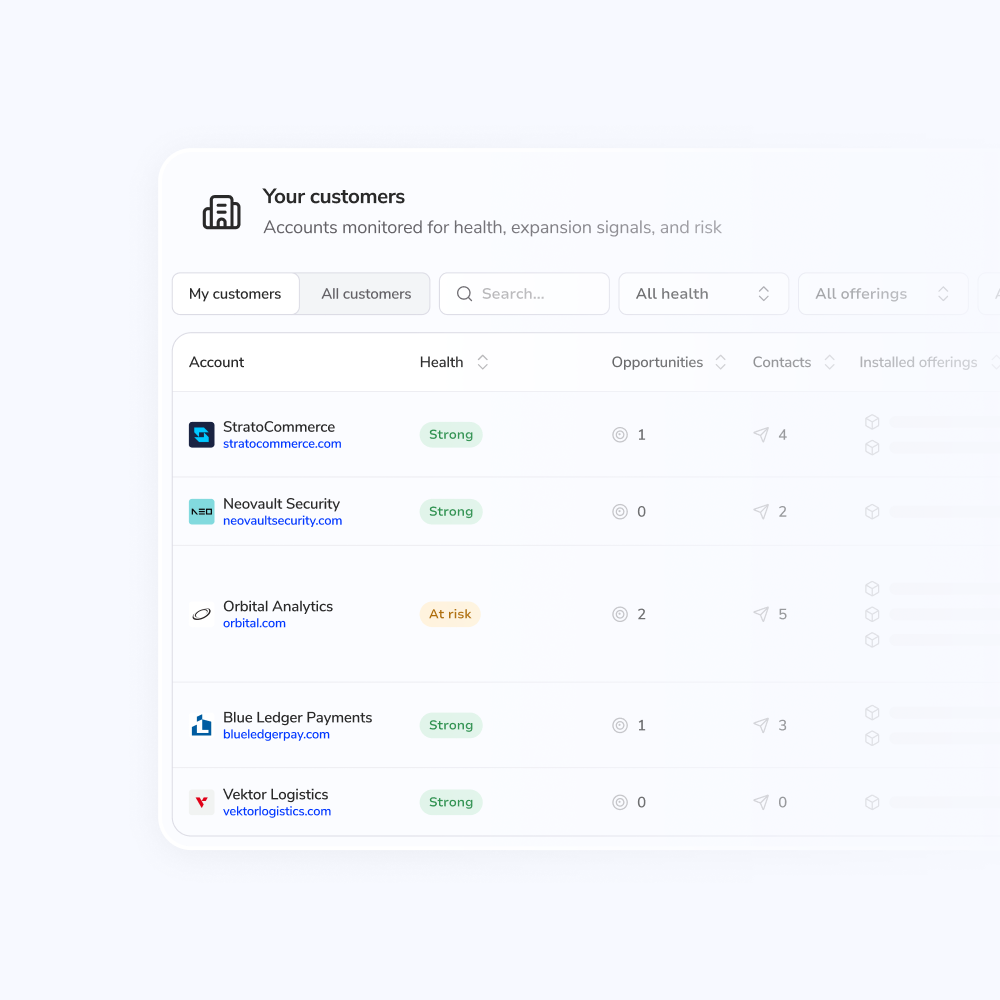Open the All offerings filter dropdown
This screenshot has width=1000, height=1000.
[883, 293]
